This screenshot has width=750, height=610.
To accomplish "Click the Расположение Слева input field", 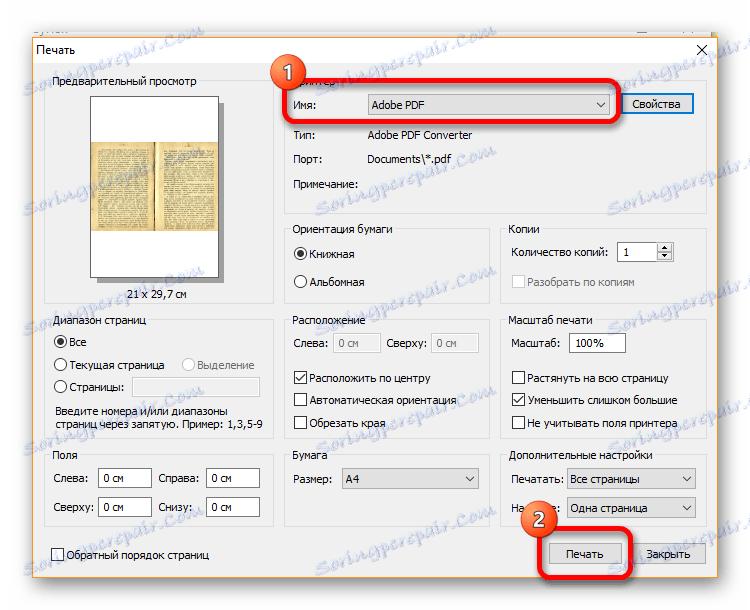I will [x=357, y=343].
